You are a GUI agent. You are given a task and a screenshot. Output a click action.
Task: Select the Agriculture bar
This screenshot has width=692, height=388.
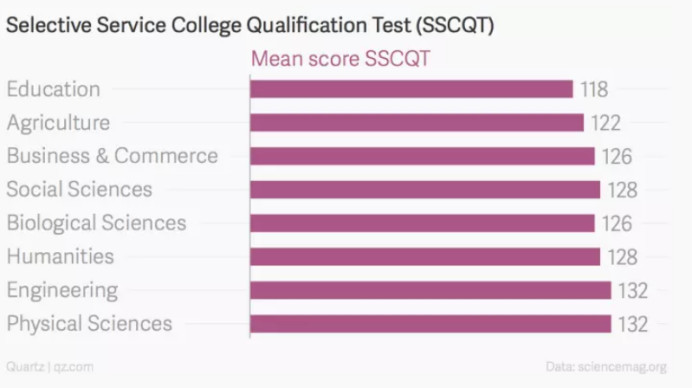417,123
